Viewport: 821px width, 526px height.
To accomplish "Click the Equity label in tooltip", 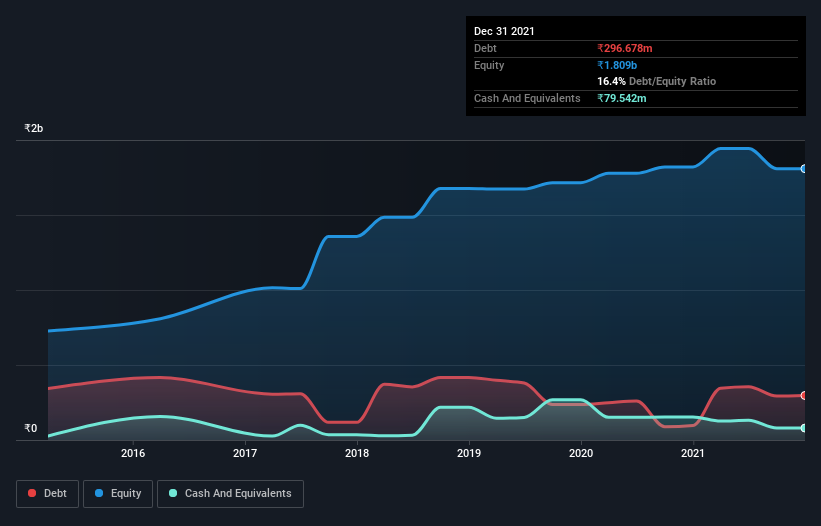I will 489,65.
